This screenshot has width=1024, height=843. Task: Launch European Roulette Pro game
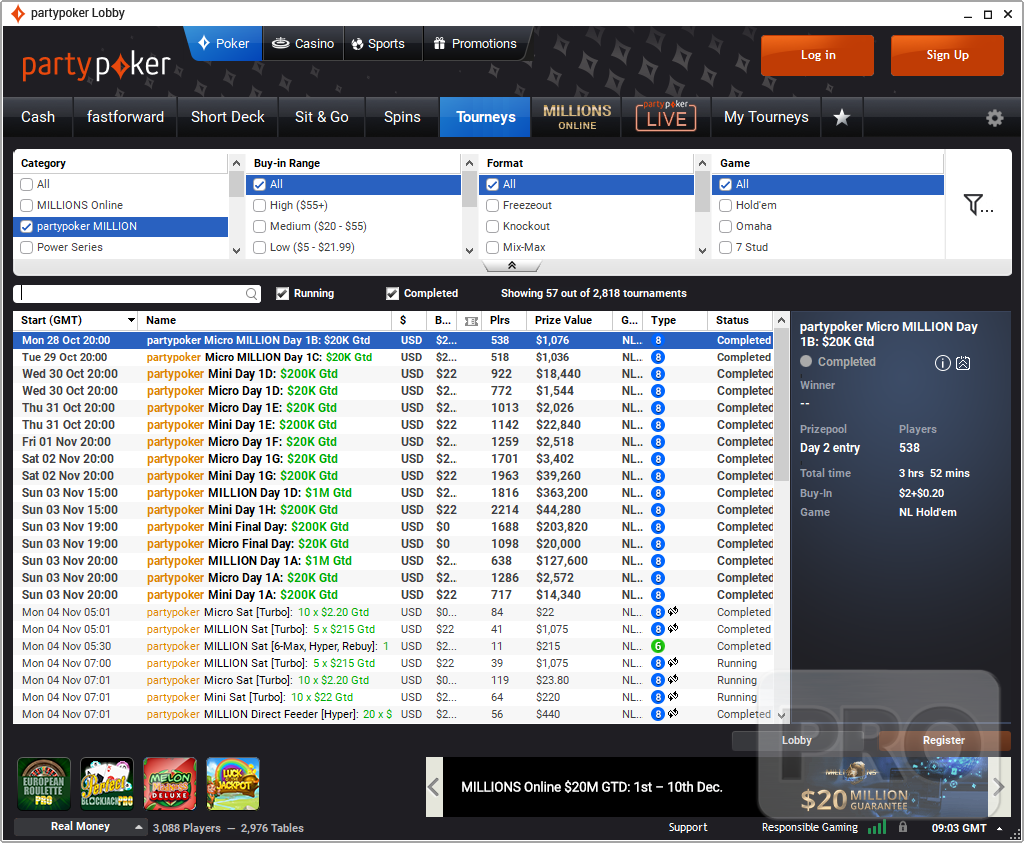point(44,784)
